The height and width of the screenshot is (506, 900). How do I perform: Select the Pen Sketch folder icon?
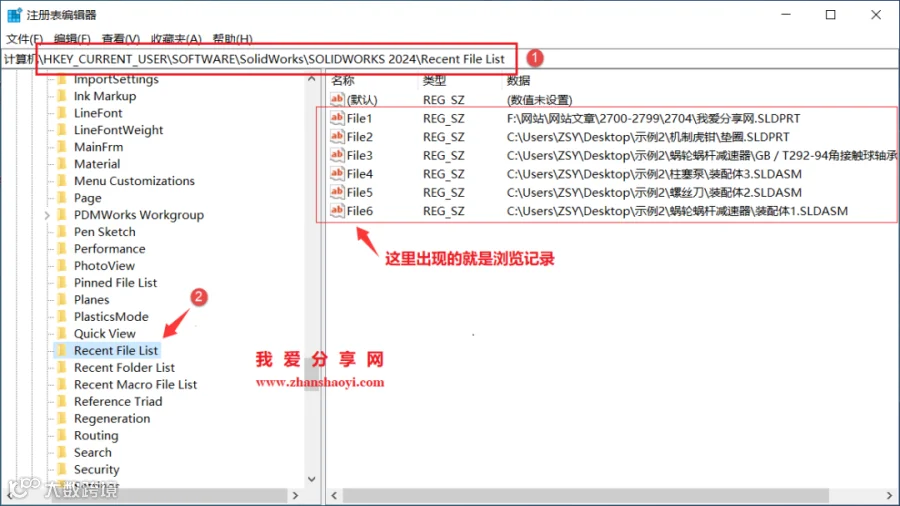point(61,232)
